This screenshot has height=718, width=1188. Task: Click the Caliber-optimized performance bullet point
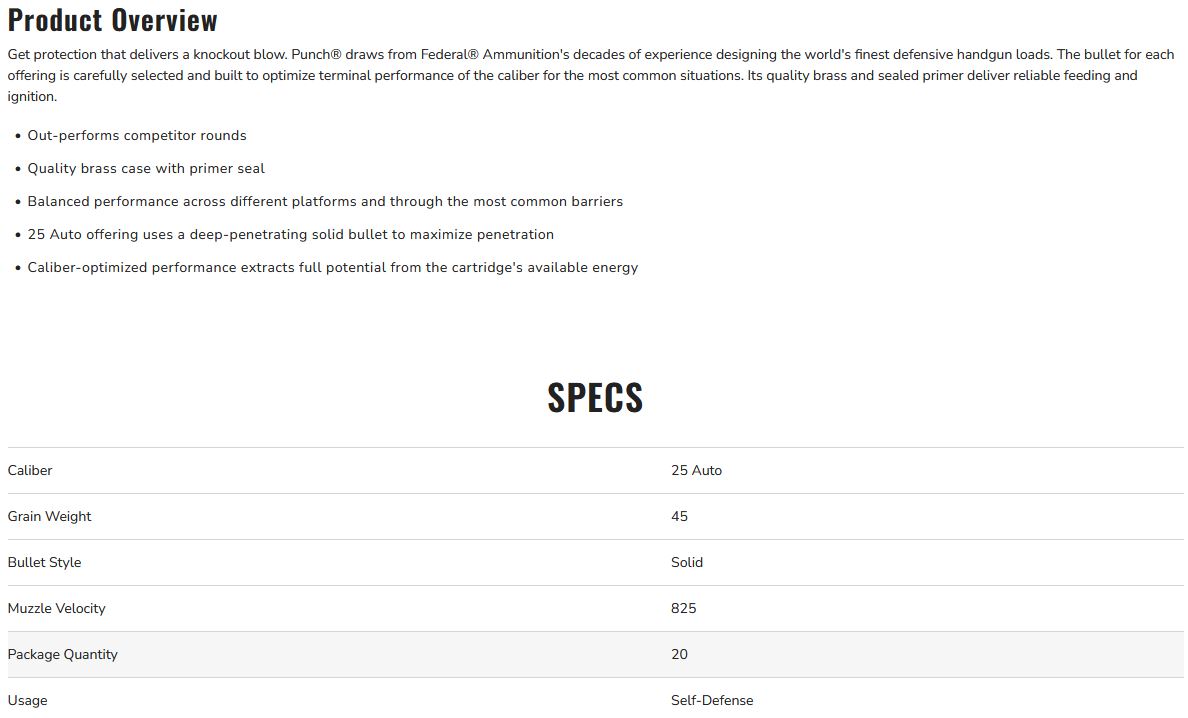[332, 267]
